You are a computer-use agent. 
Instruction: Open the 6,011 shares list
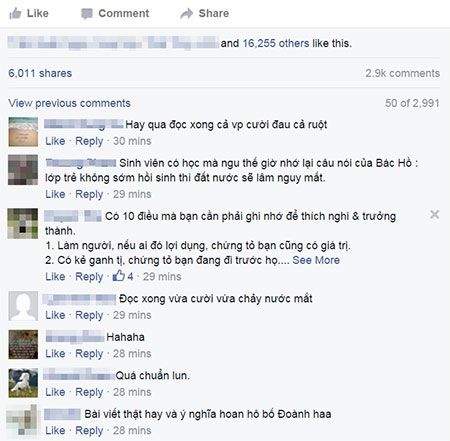[40, 73]
